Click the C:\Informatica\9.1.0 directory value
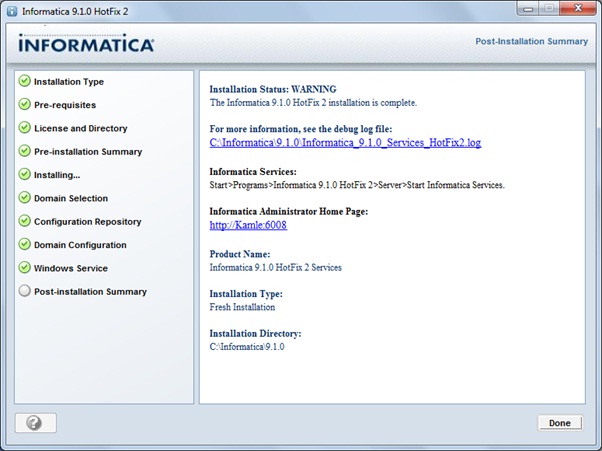 (247, 347)
